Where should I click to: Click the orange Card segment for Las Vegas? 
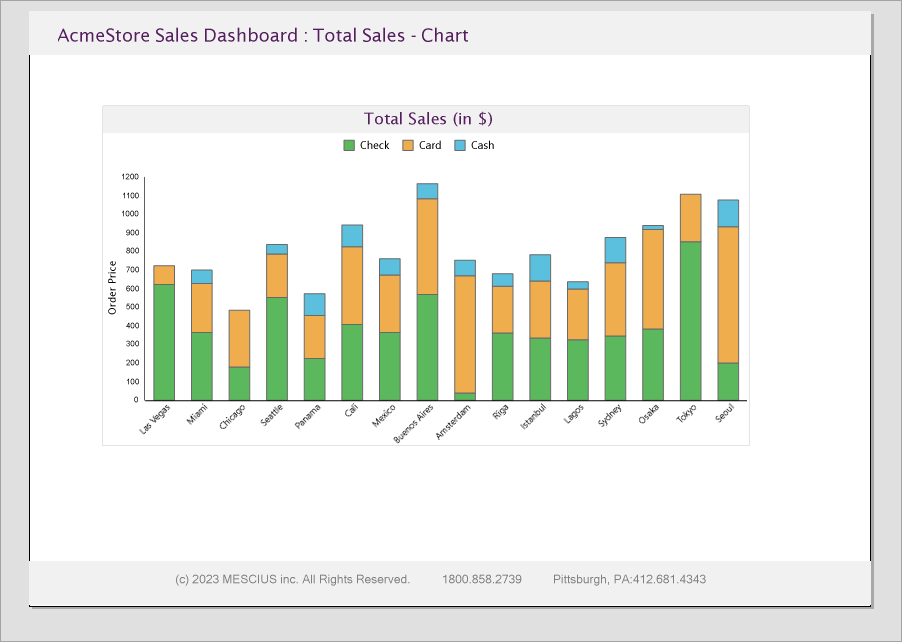(164, 275)
